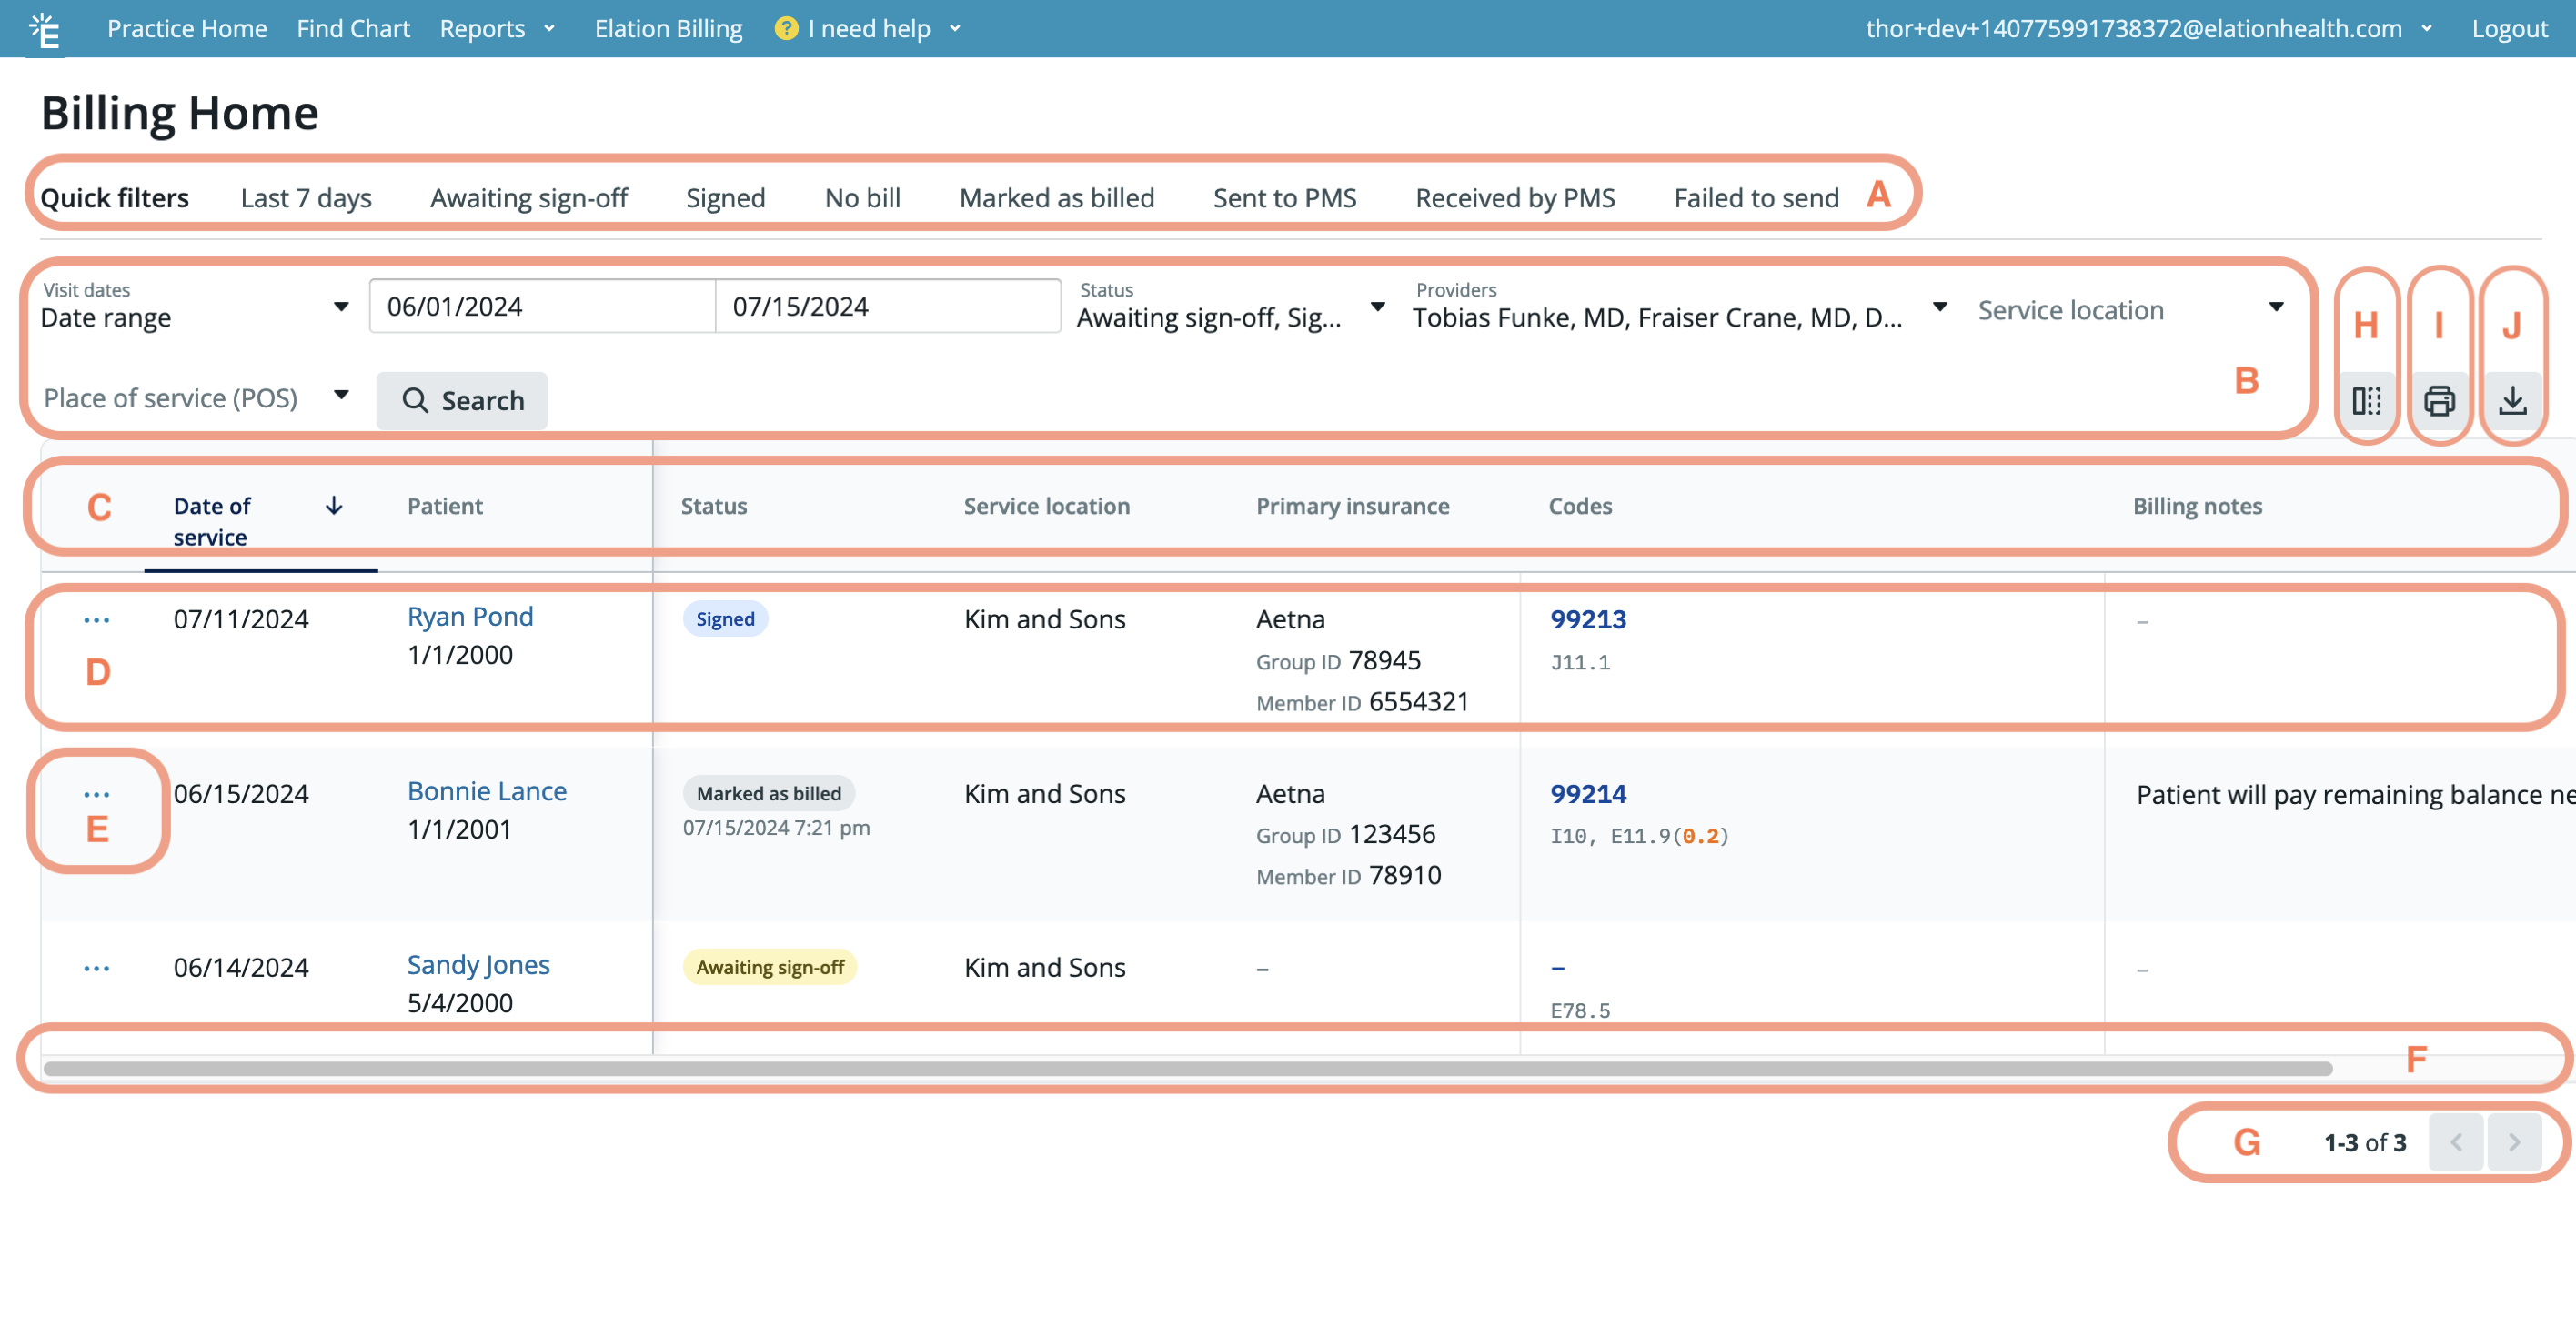Toggle the Marked as billed quick filter
Viewport: 2576px width, 1317px height.
pyautogui.click(x=1056, y=198)
